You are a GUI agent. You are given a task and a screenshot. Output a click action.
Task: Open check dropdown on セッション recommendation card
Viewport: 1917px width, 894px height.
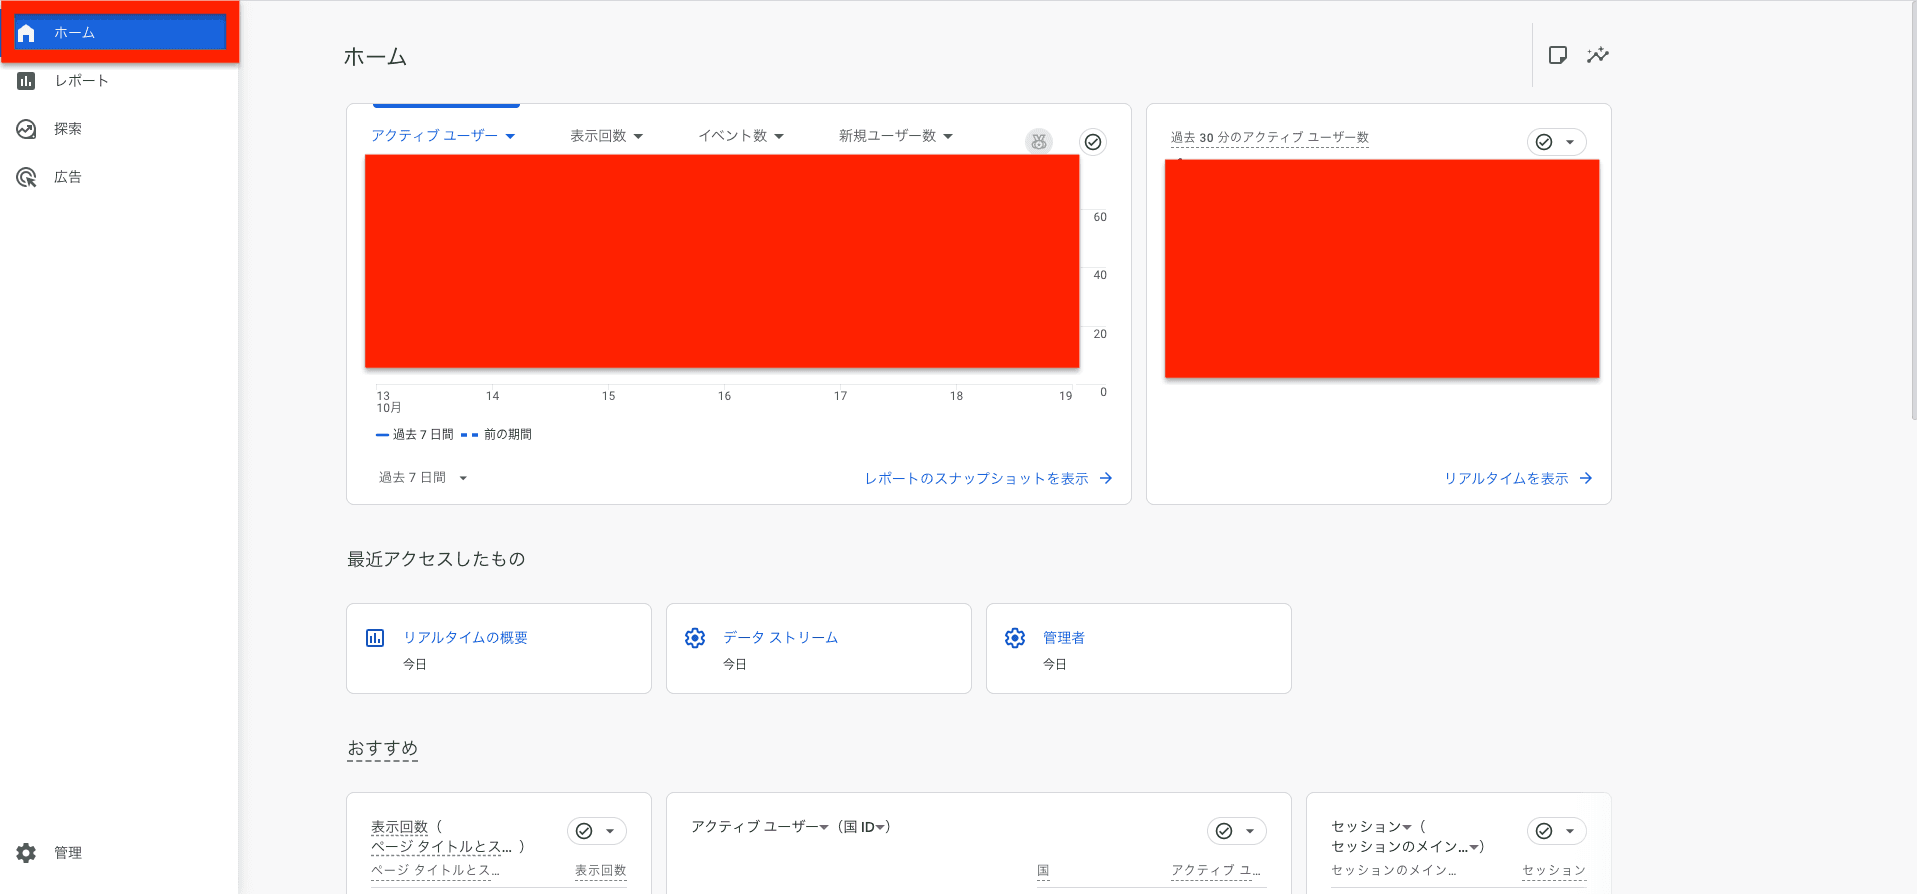(x=1556, y=831)
